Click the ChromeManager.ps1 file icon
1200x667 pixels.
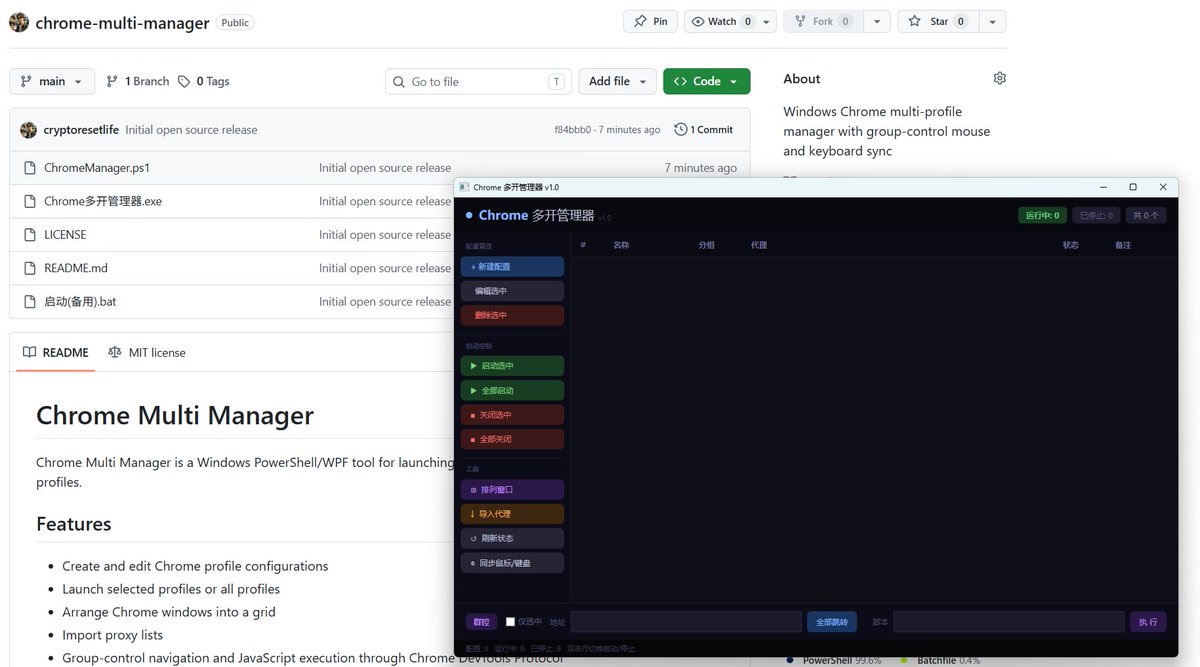(30, 168)
